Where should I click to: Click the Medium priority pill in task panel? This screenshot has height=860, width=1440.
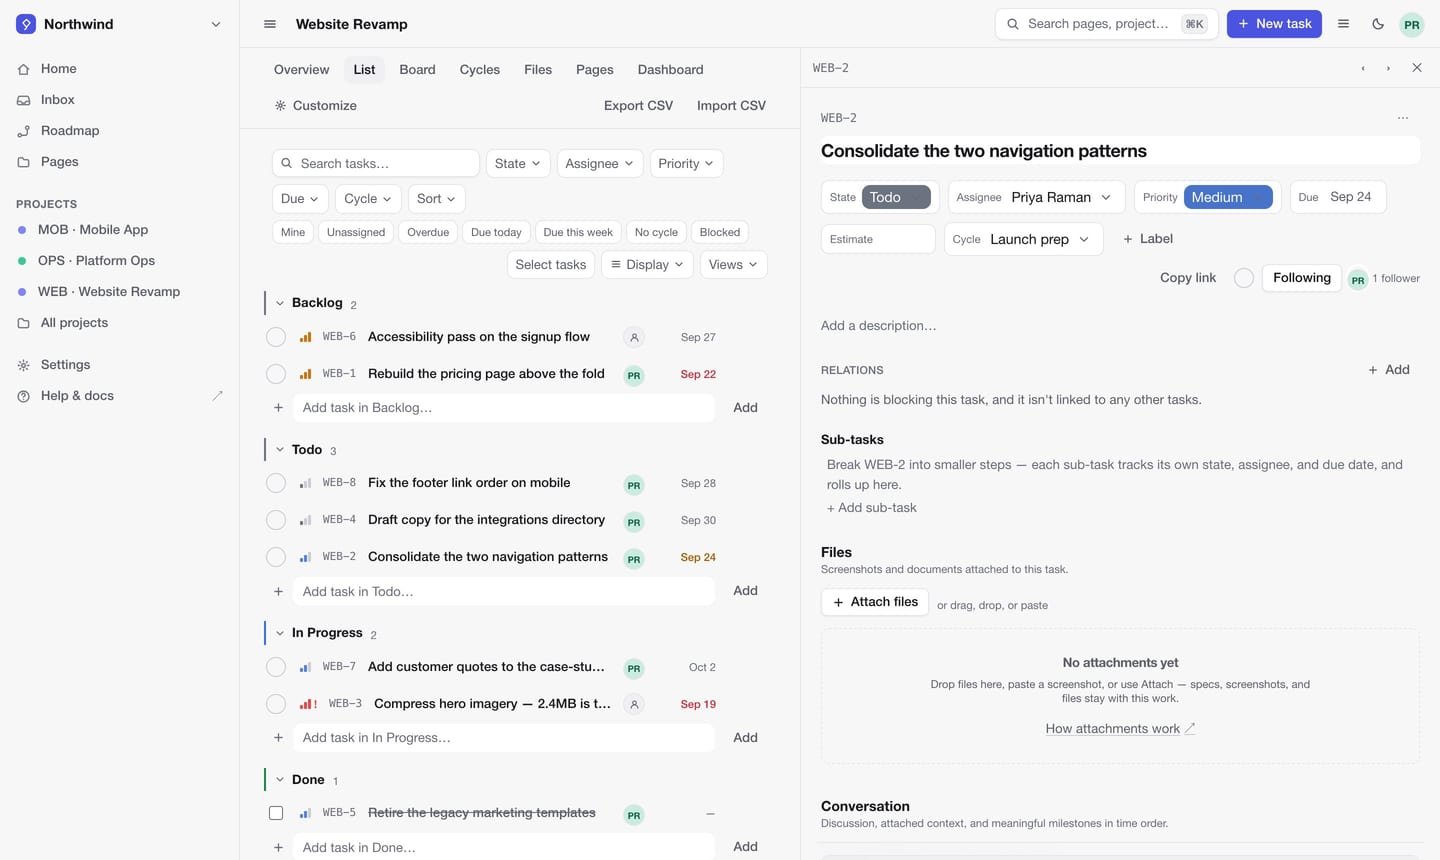1228,197
